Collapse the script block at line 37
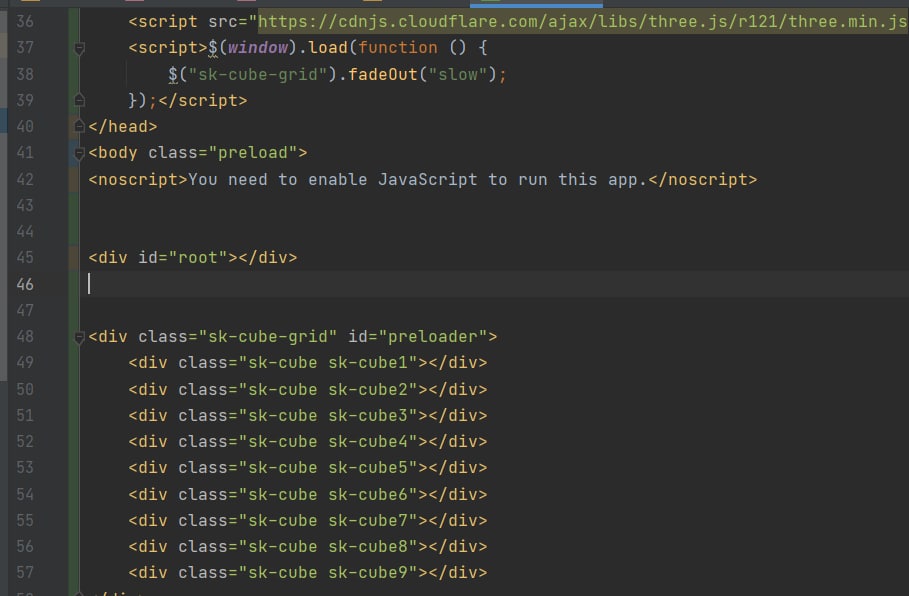 coord(79,48)
